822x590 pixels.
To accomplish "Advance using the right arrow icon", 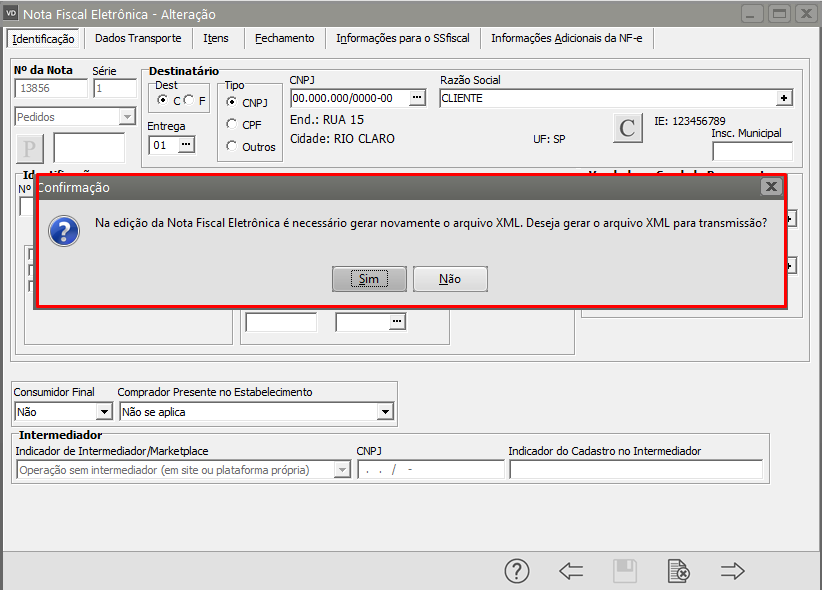I will [x=733, y=571].
